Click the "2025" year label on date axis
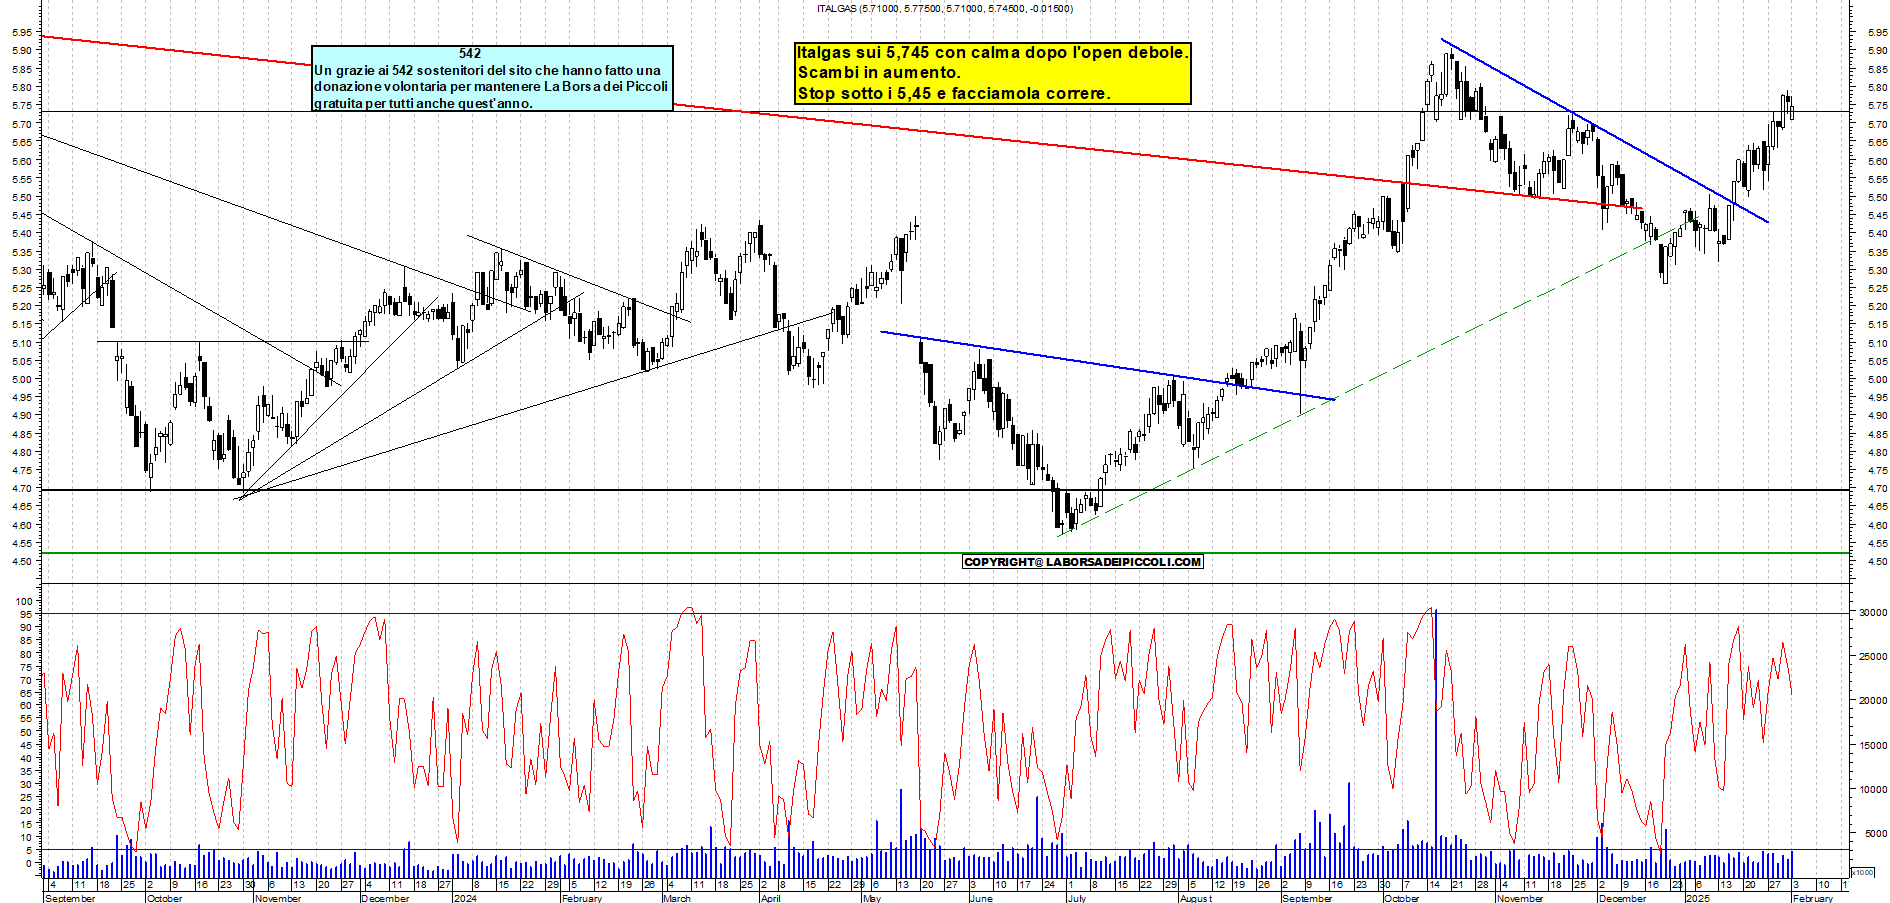The image size is (1890, 903). tap(1697, 898)
